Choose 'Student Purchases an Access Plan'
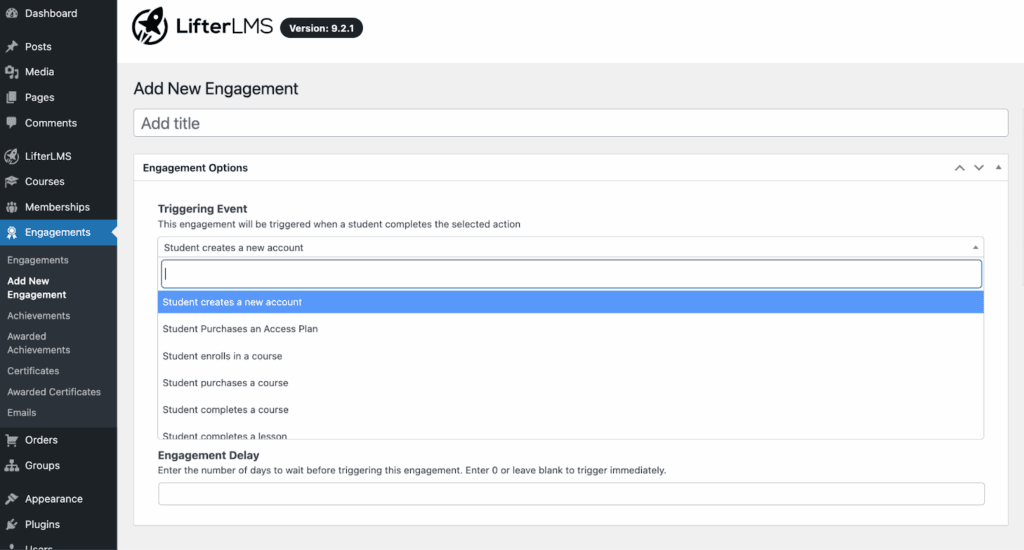The width and height of the screenshot is (1024, 550). pos(570,329)
